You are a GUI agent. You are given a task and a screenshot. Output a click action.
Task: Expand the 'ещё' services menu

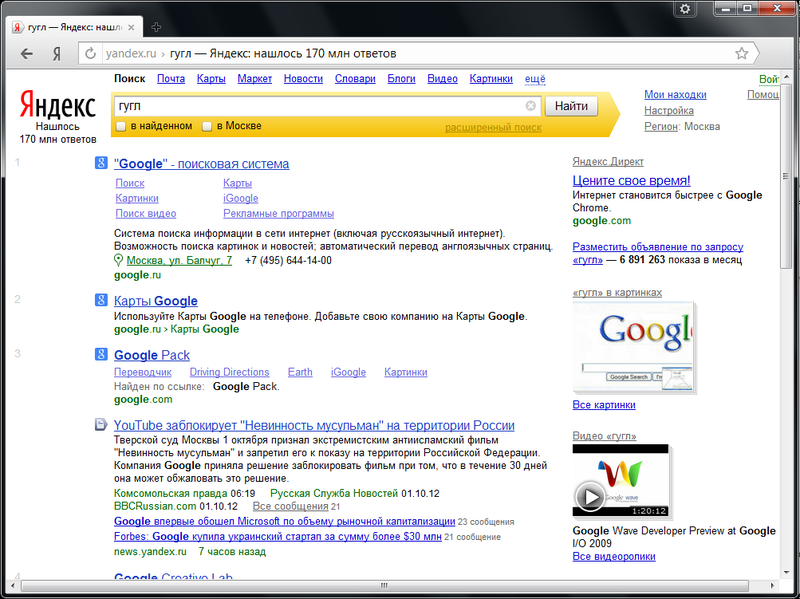pos(535,79)
